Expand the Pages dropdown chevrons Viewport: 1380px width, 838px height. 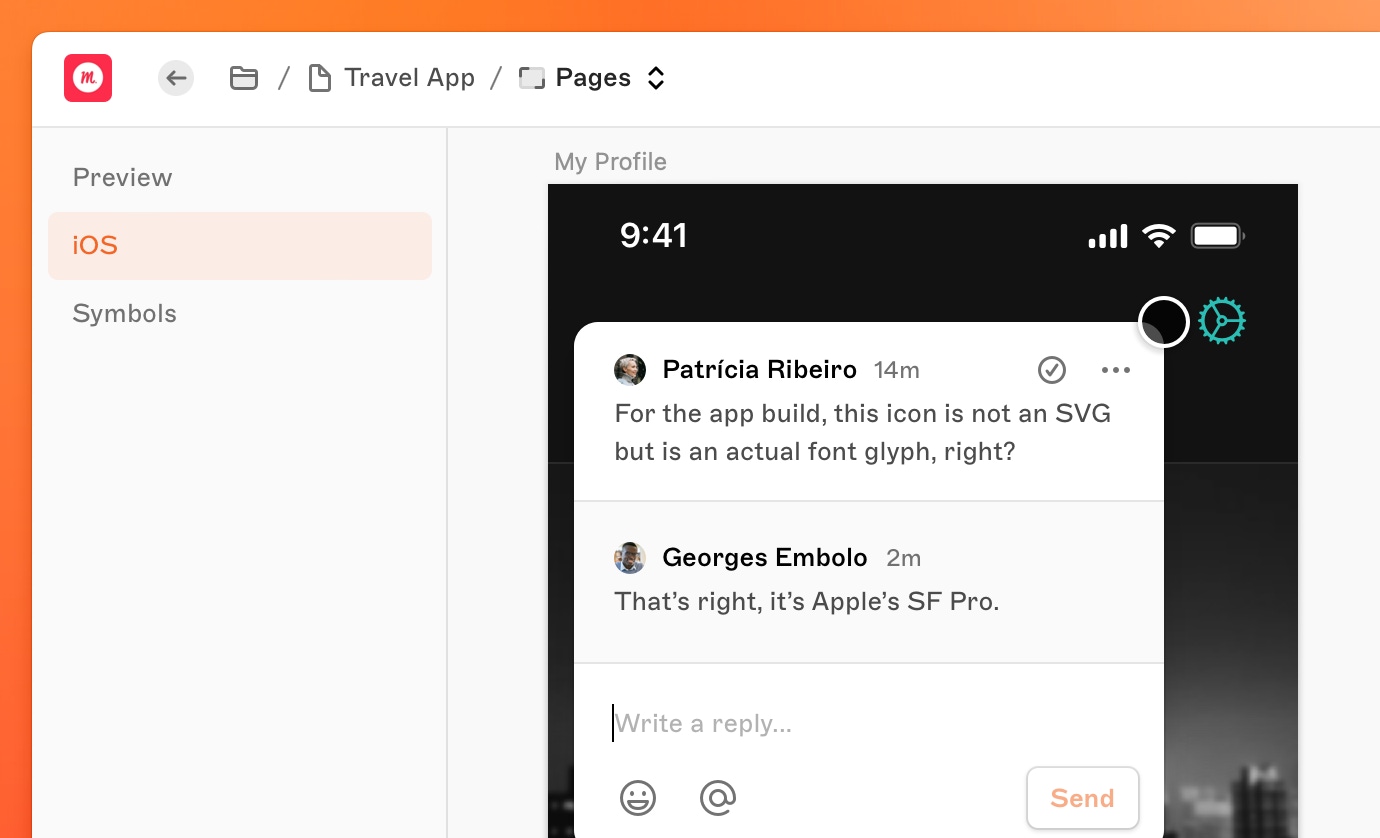(x=656, y=78)
